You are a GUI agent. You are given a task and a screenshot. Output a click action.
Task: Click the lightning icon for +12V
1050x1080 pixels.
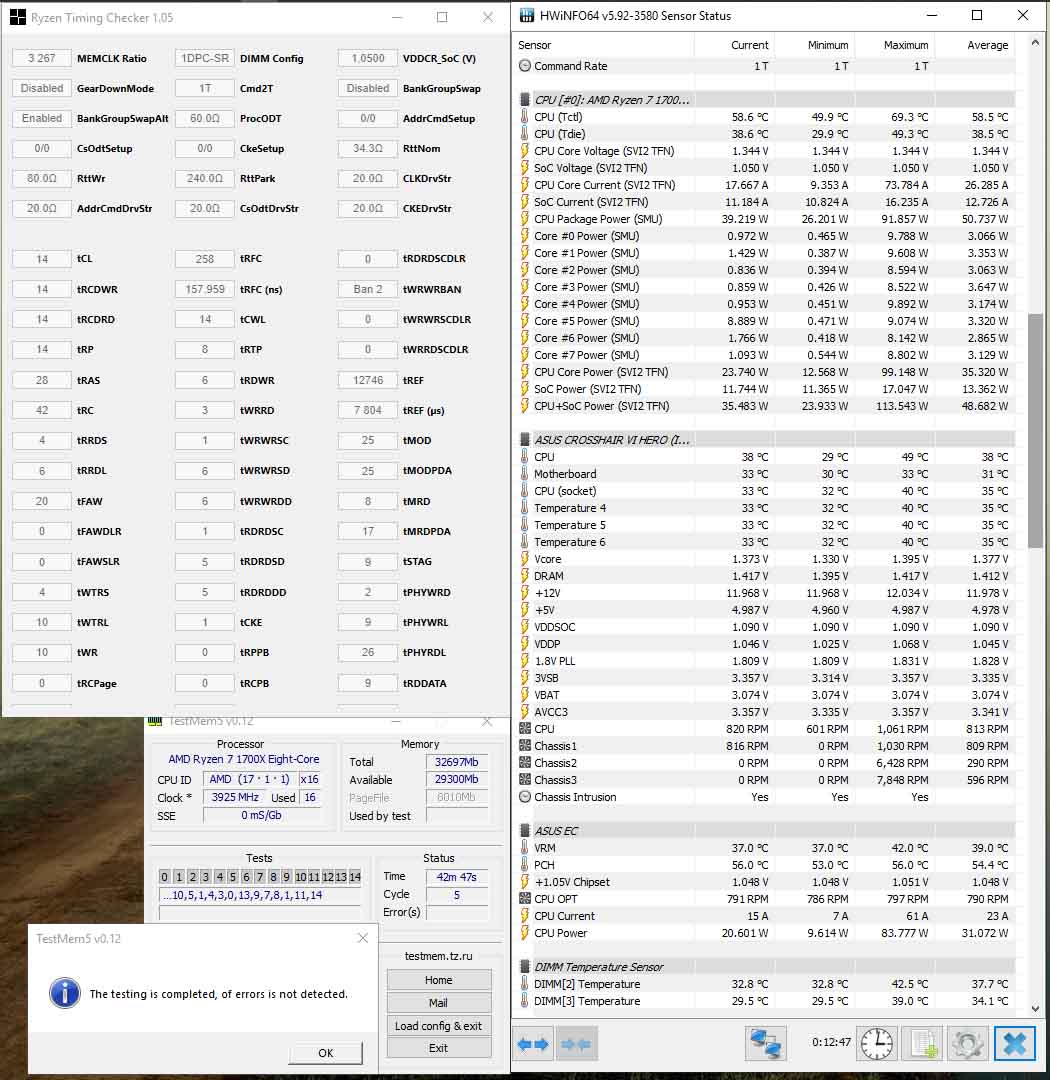[x=525, y=593]
